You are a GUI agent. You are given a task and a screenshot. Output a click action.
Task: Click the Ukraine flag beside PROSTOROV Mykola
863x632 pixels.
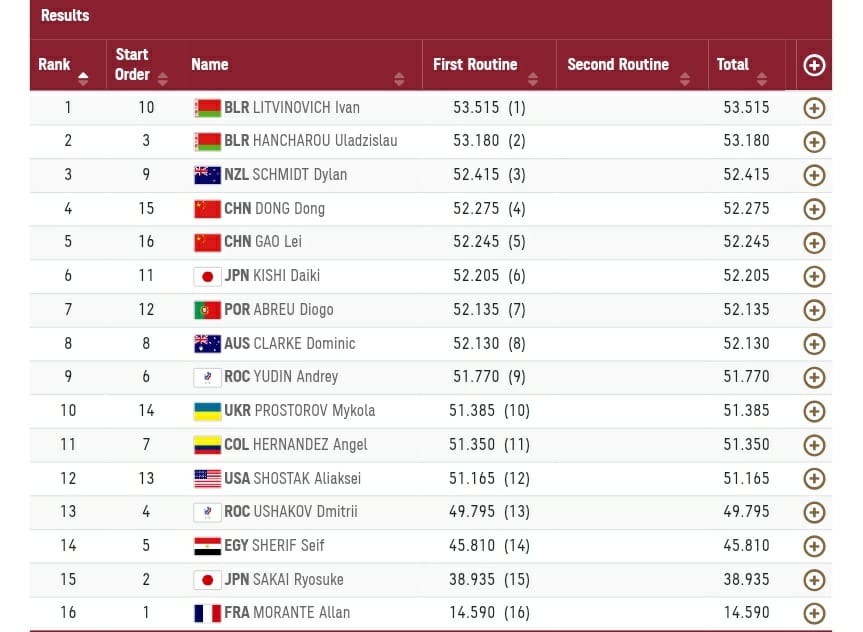(x=207, y=411)
